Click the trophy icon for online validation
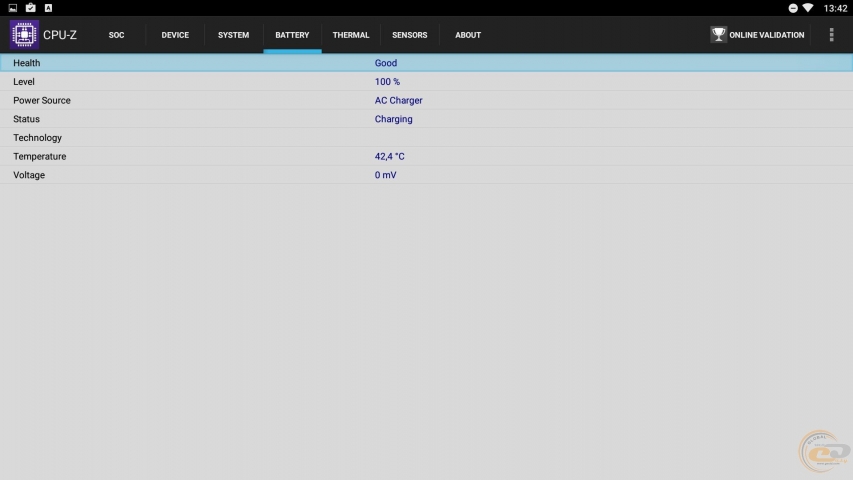 coord(718,34)
